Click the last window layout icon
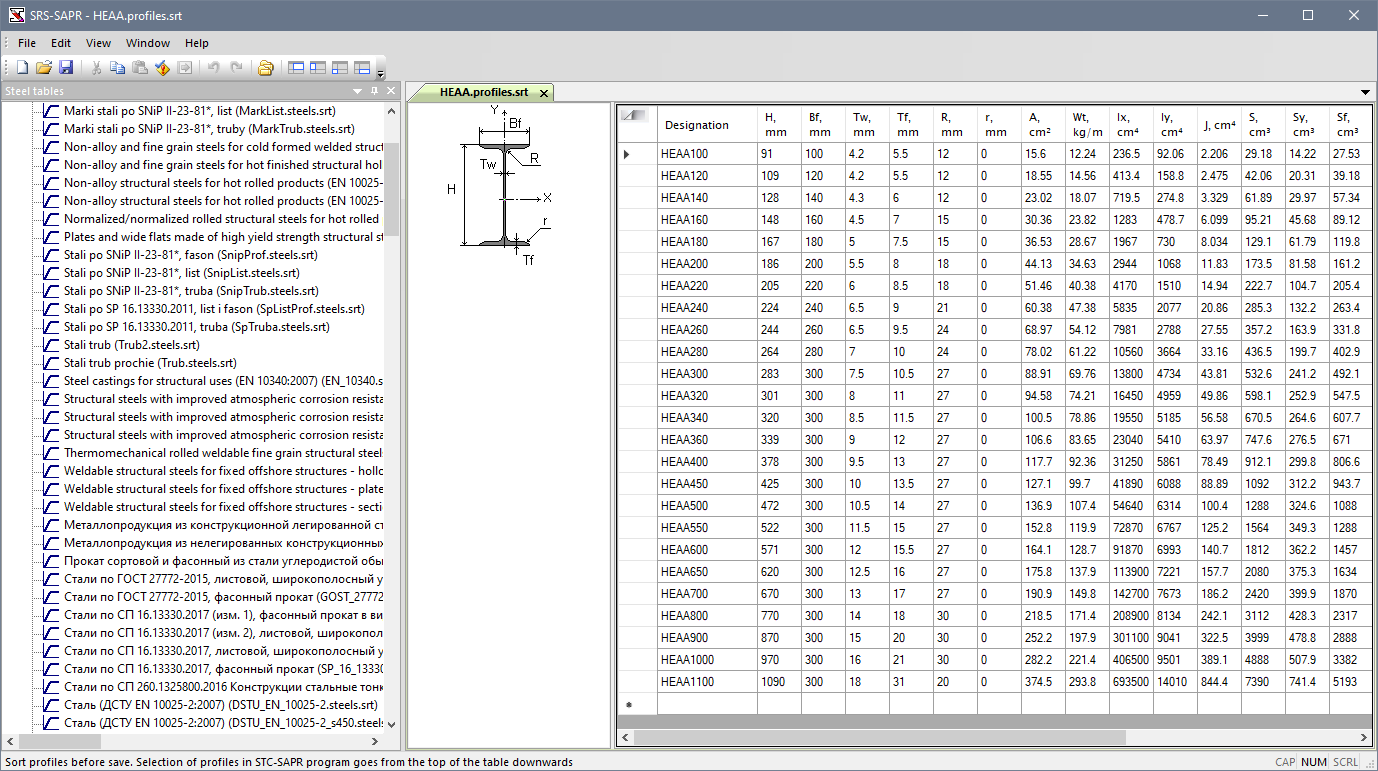 click(362, 68)
